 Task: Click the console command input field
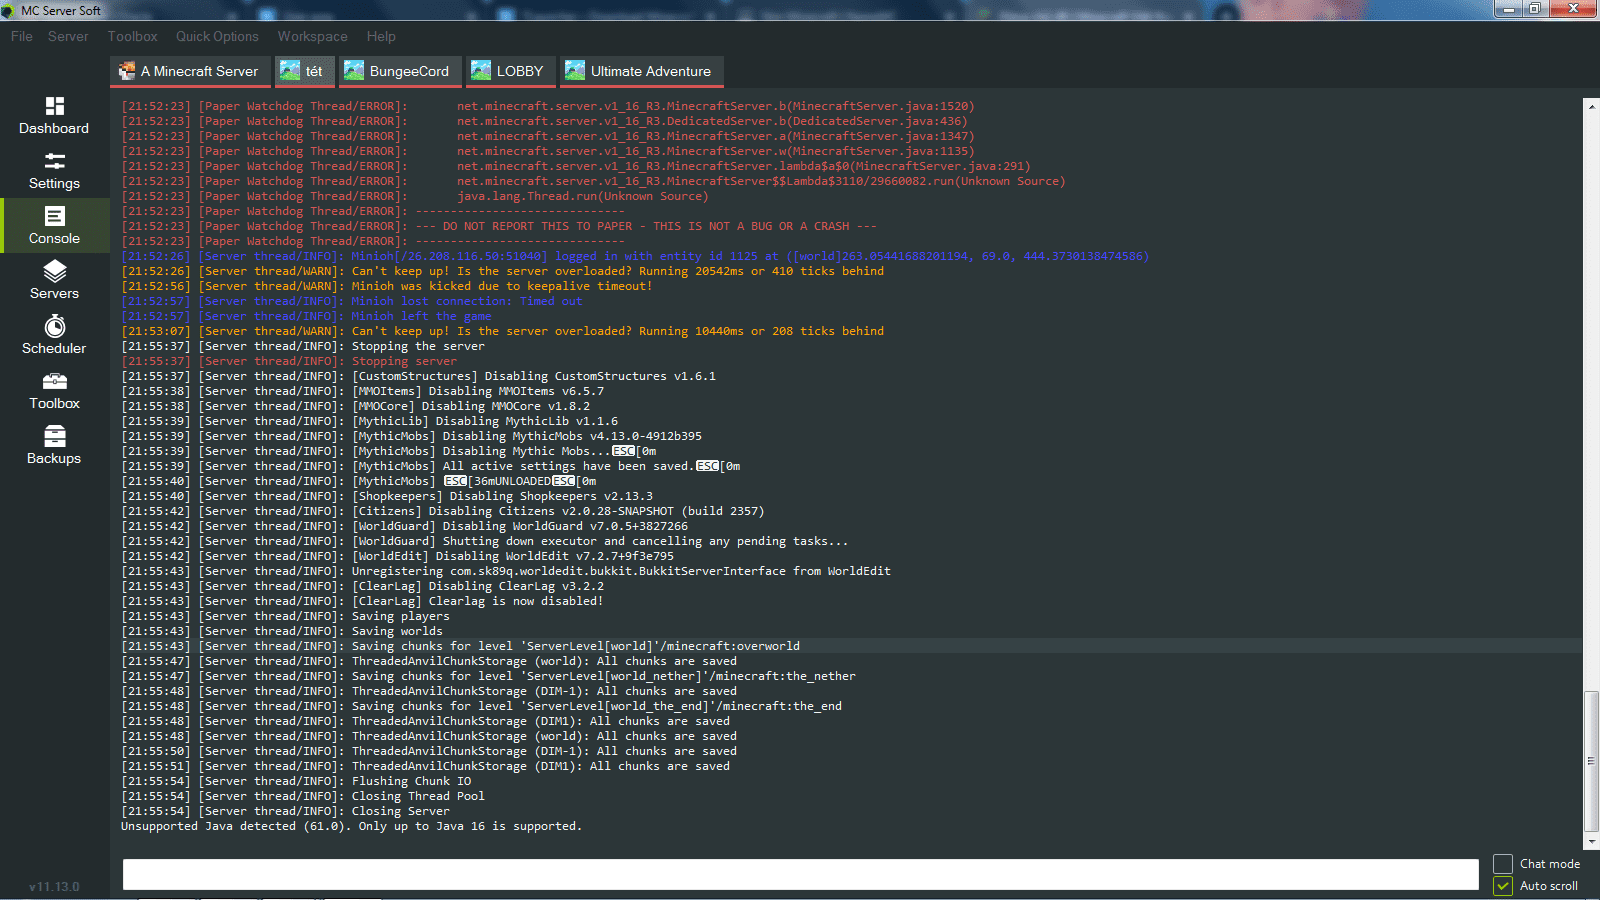click(800, 874)
